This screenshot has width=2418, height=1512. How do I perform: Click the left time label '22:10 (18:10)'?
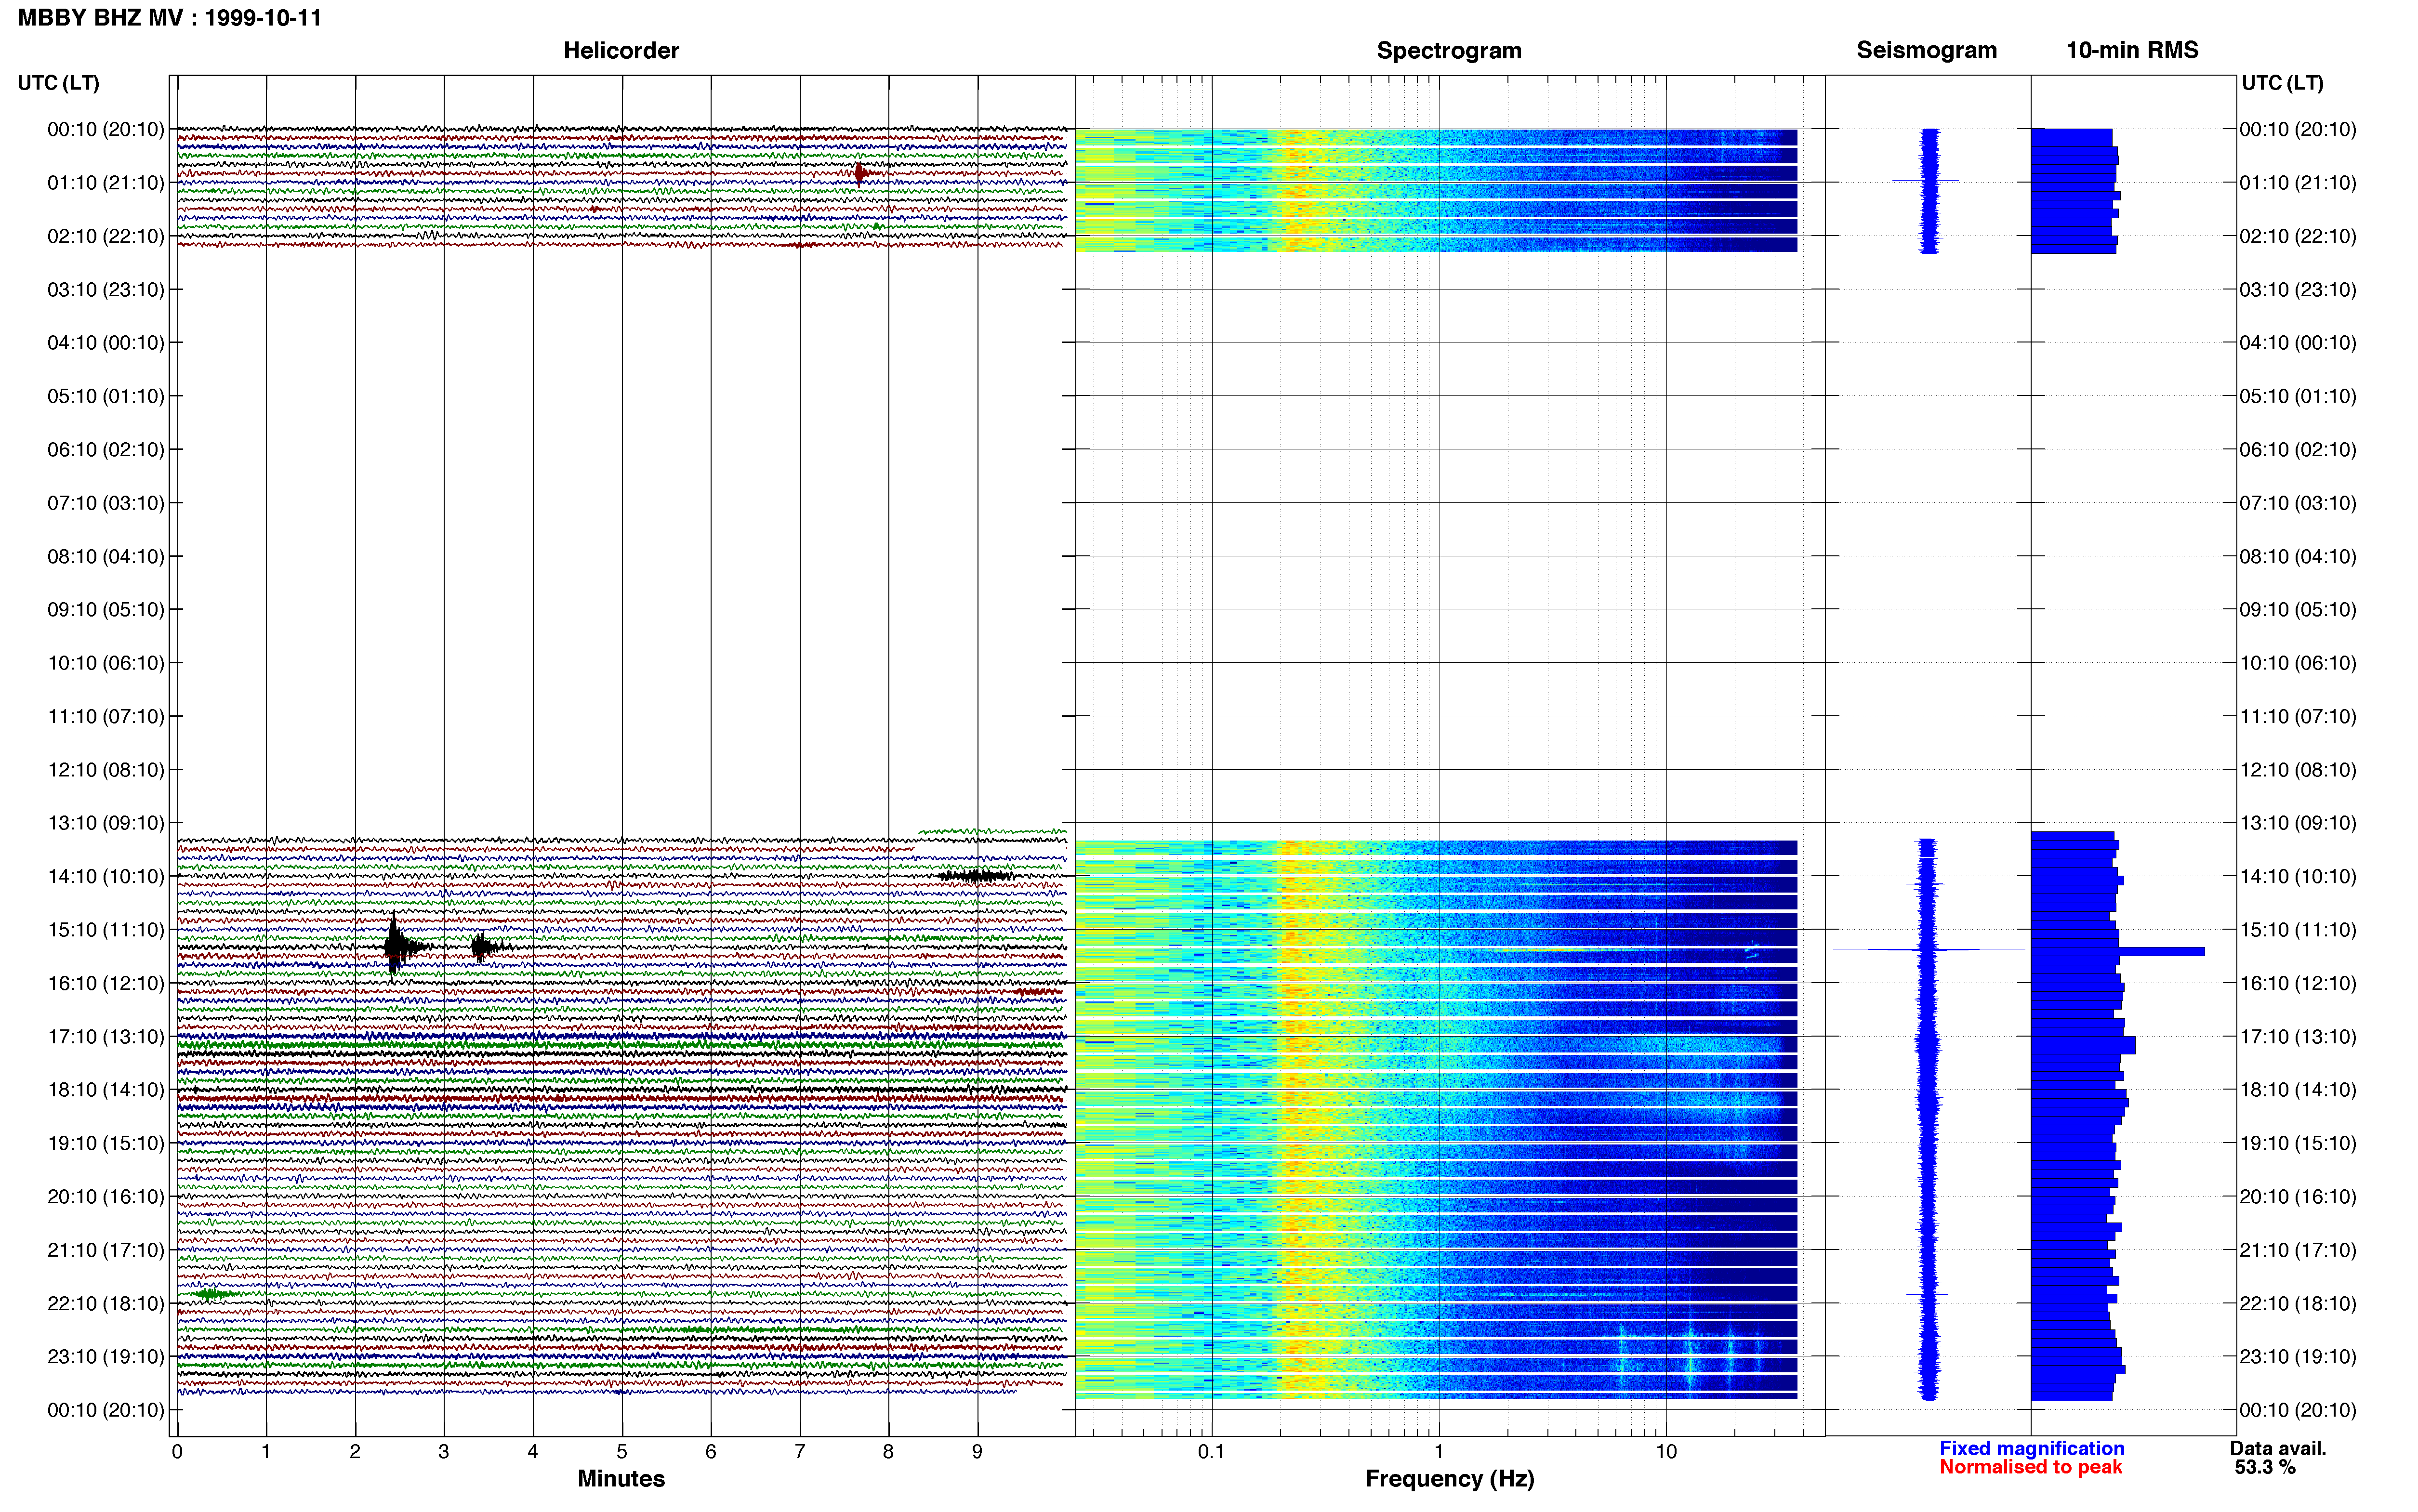tap(106, 1304)
